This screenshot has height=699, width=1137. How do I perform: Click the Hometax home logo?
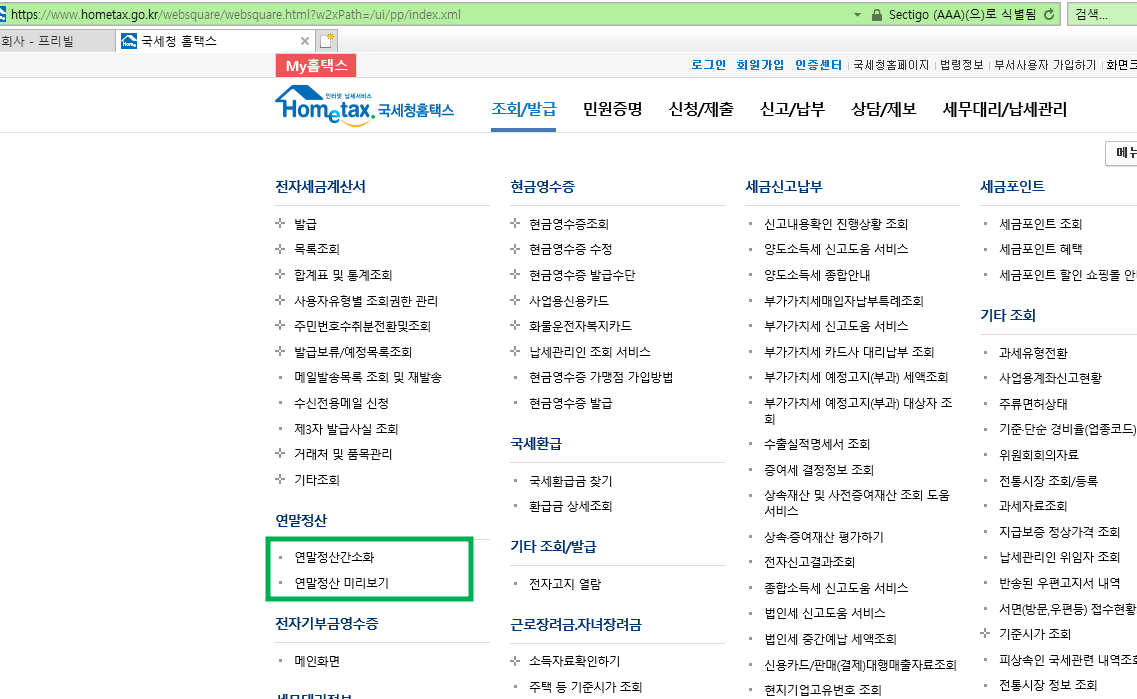point(365,106)
